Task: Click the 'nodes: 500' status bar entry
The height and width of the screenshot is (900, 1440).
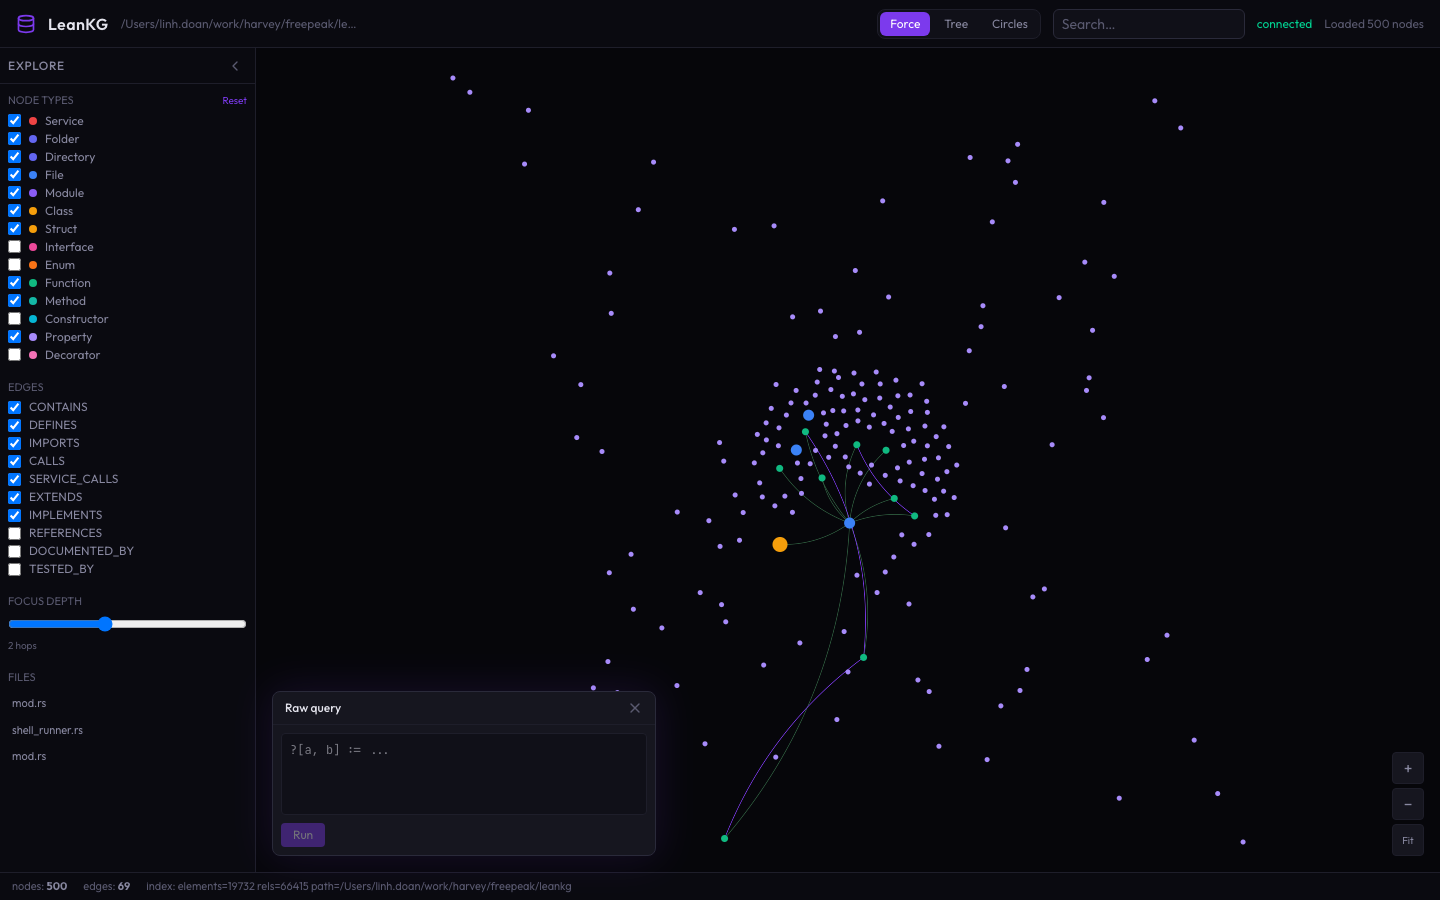Action: (40, 886)
